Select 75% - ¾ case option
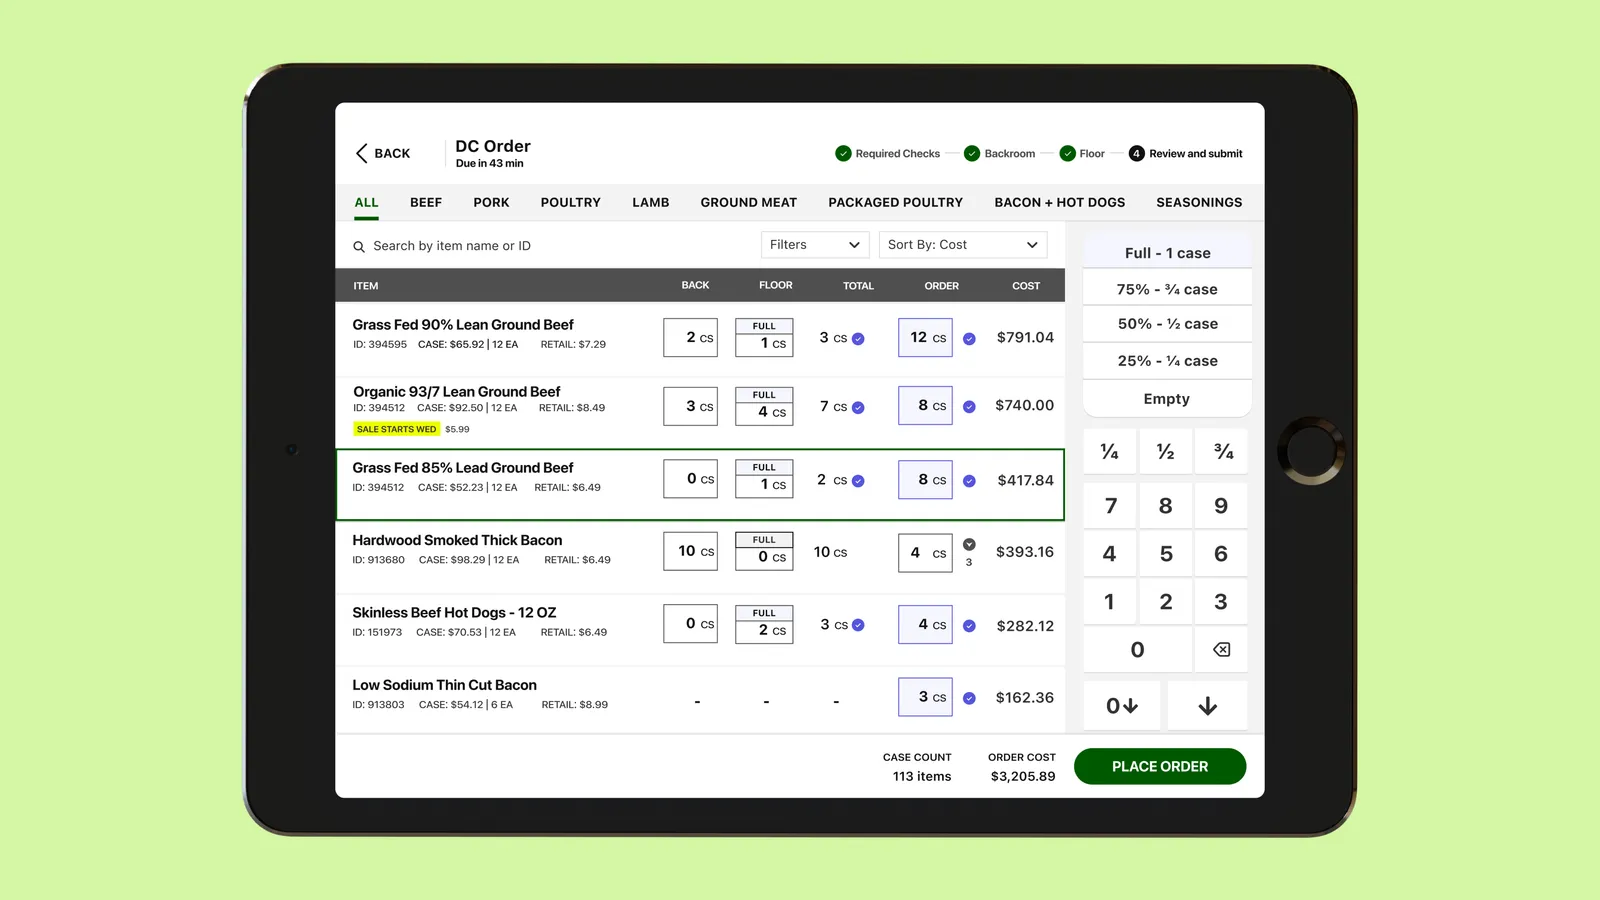The height and width of the screenshot is (900, 1600). pyautogui.click(x=1167, y=289)
